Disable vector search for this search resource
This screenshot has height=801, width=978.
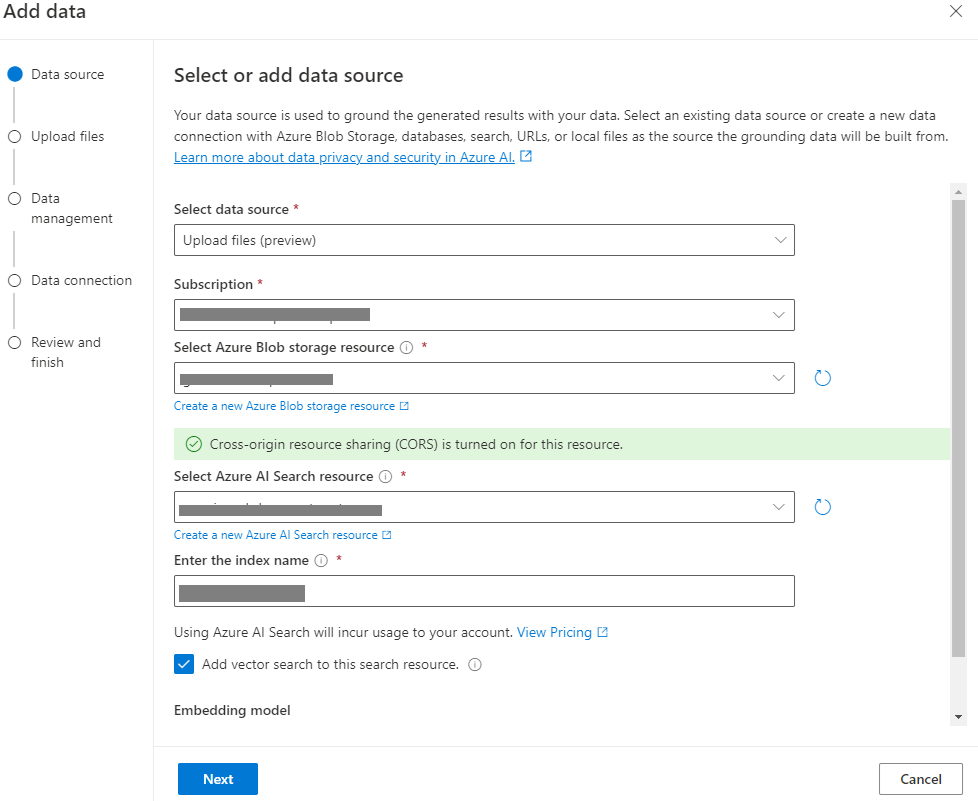[x=183, y=663]
